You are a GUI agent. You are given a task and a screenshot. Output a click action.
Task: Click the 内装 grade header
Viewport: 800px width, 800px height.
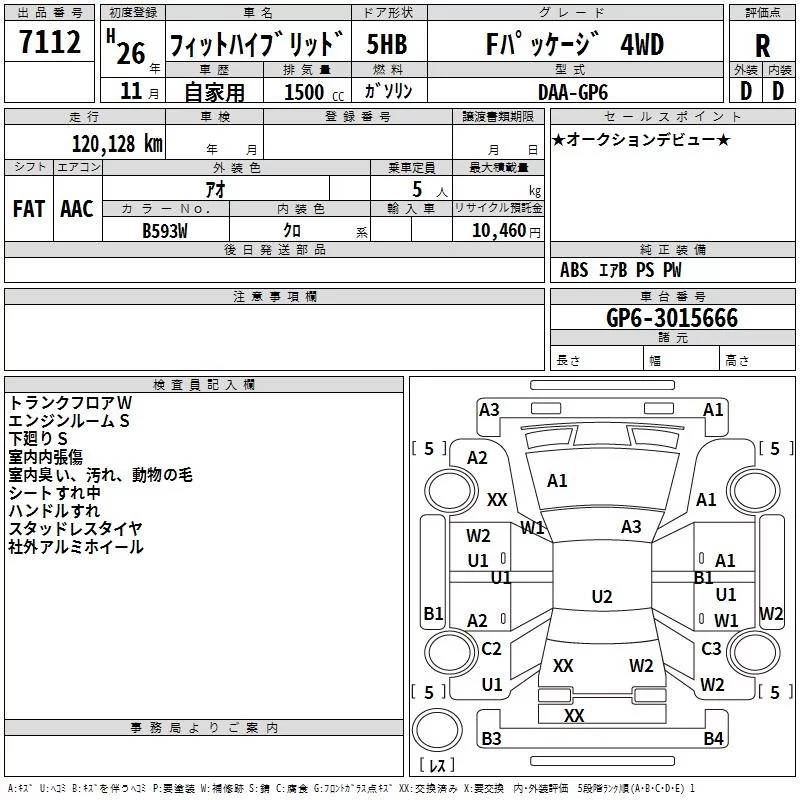coord(779,70)
